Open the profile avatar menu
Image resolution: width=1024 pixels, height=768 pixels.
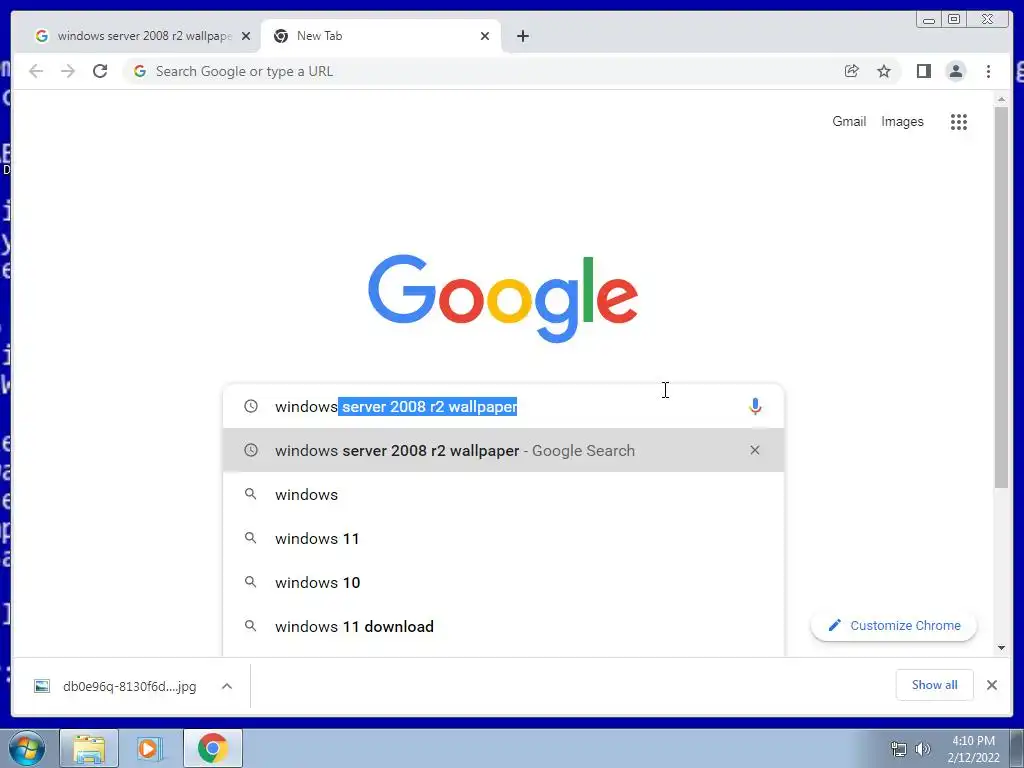pyautogui.click(x=955, y=71)
